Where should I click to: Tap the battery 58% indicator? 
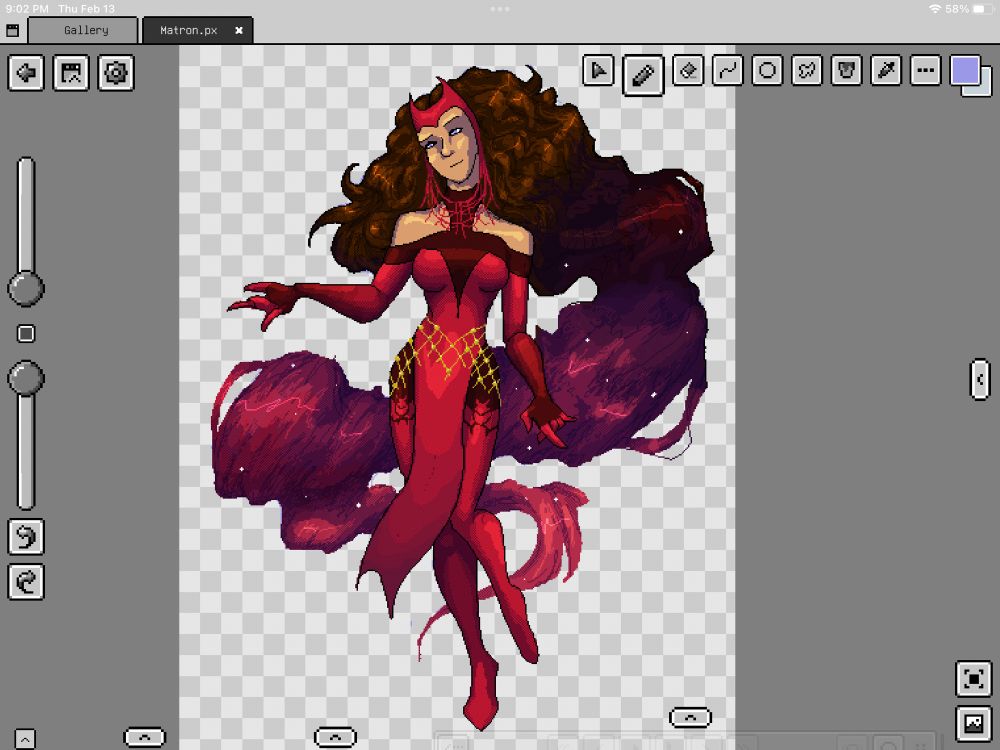[969, 9]
